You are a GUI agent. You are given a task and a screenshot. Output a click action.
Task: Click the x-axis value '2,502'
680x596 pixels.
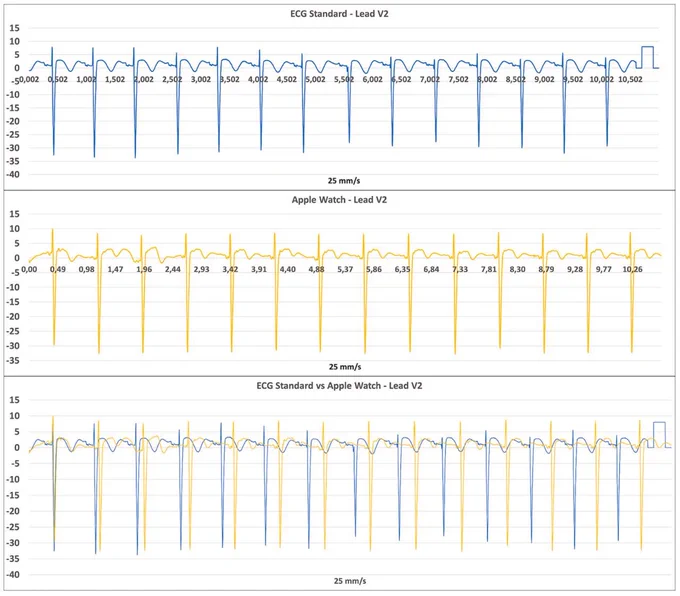point(172,79)
